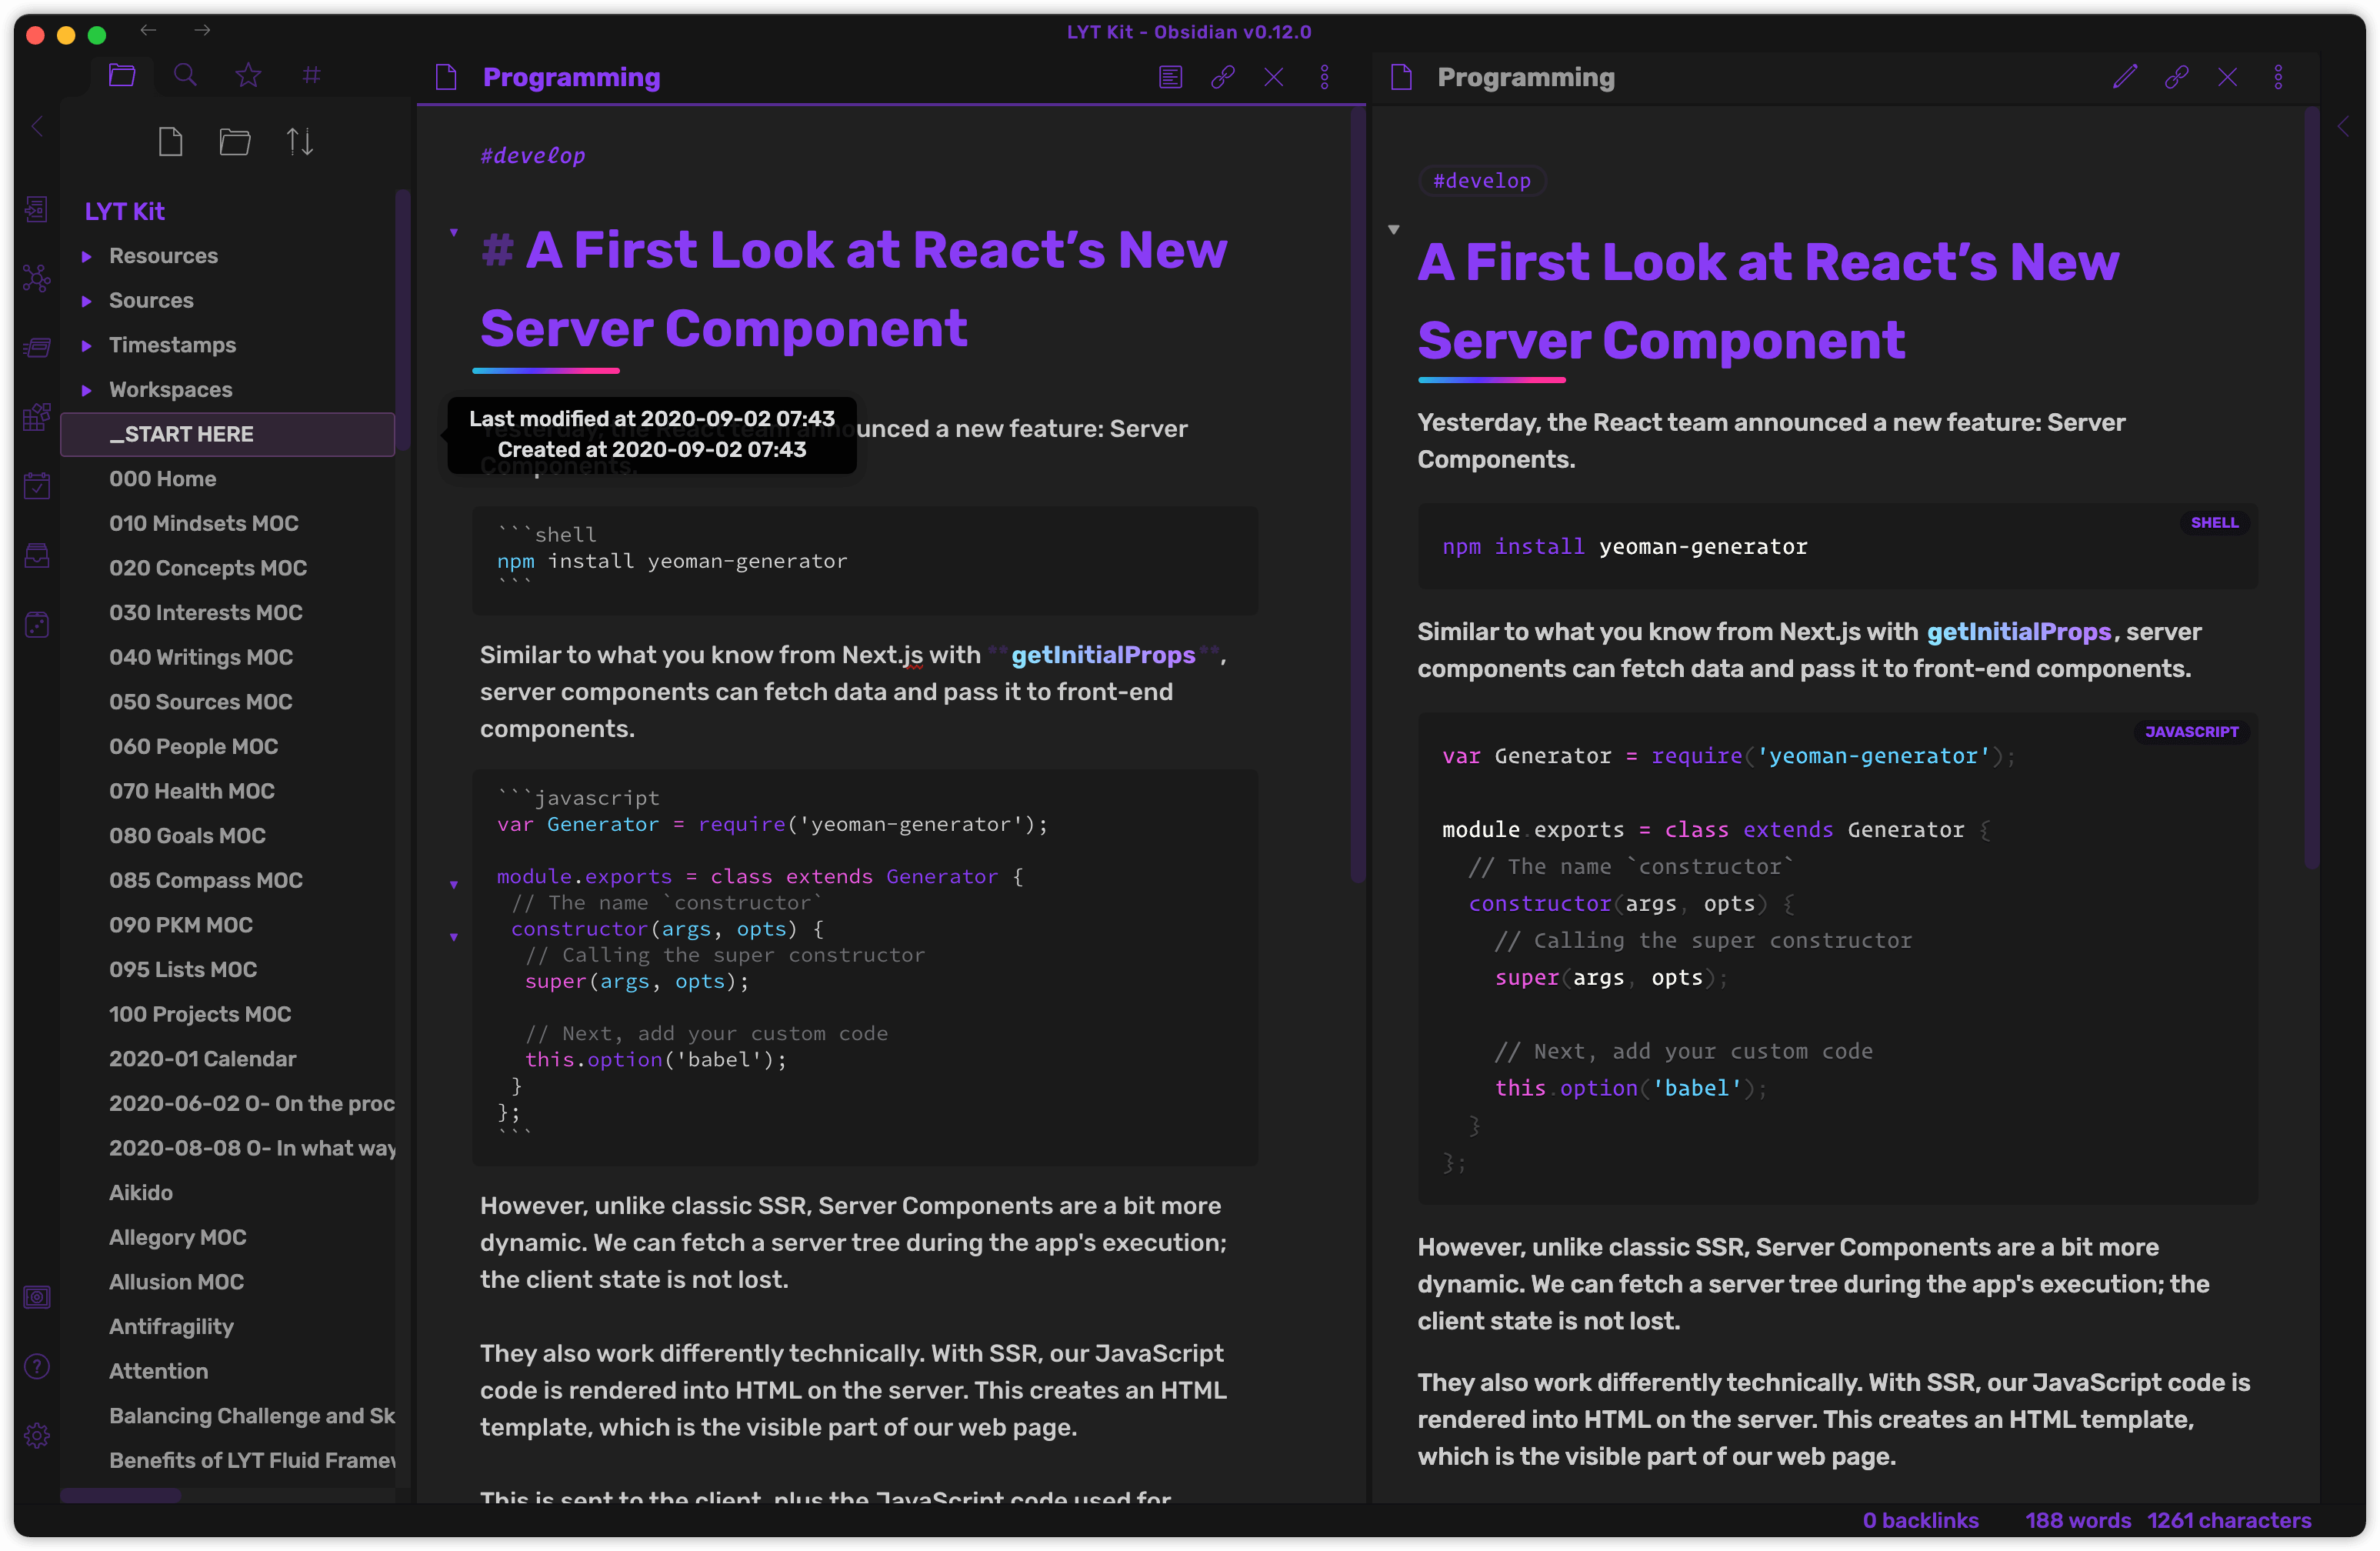Click the #develop tag in preview pane
Screen dimensions: 2380x1551
pyautogui.click(x=1481, y=181)
